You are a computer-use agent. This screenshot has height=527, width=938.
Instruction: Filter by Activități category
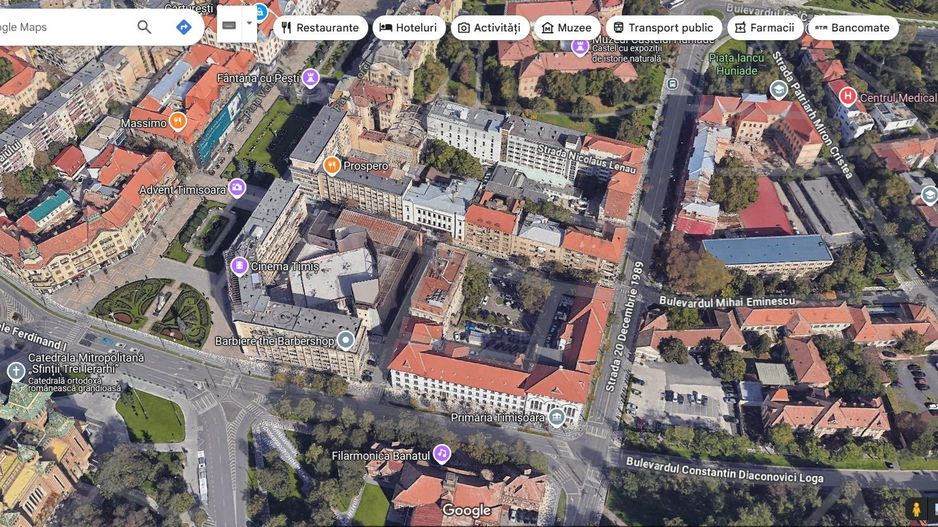click(489, 28)
